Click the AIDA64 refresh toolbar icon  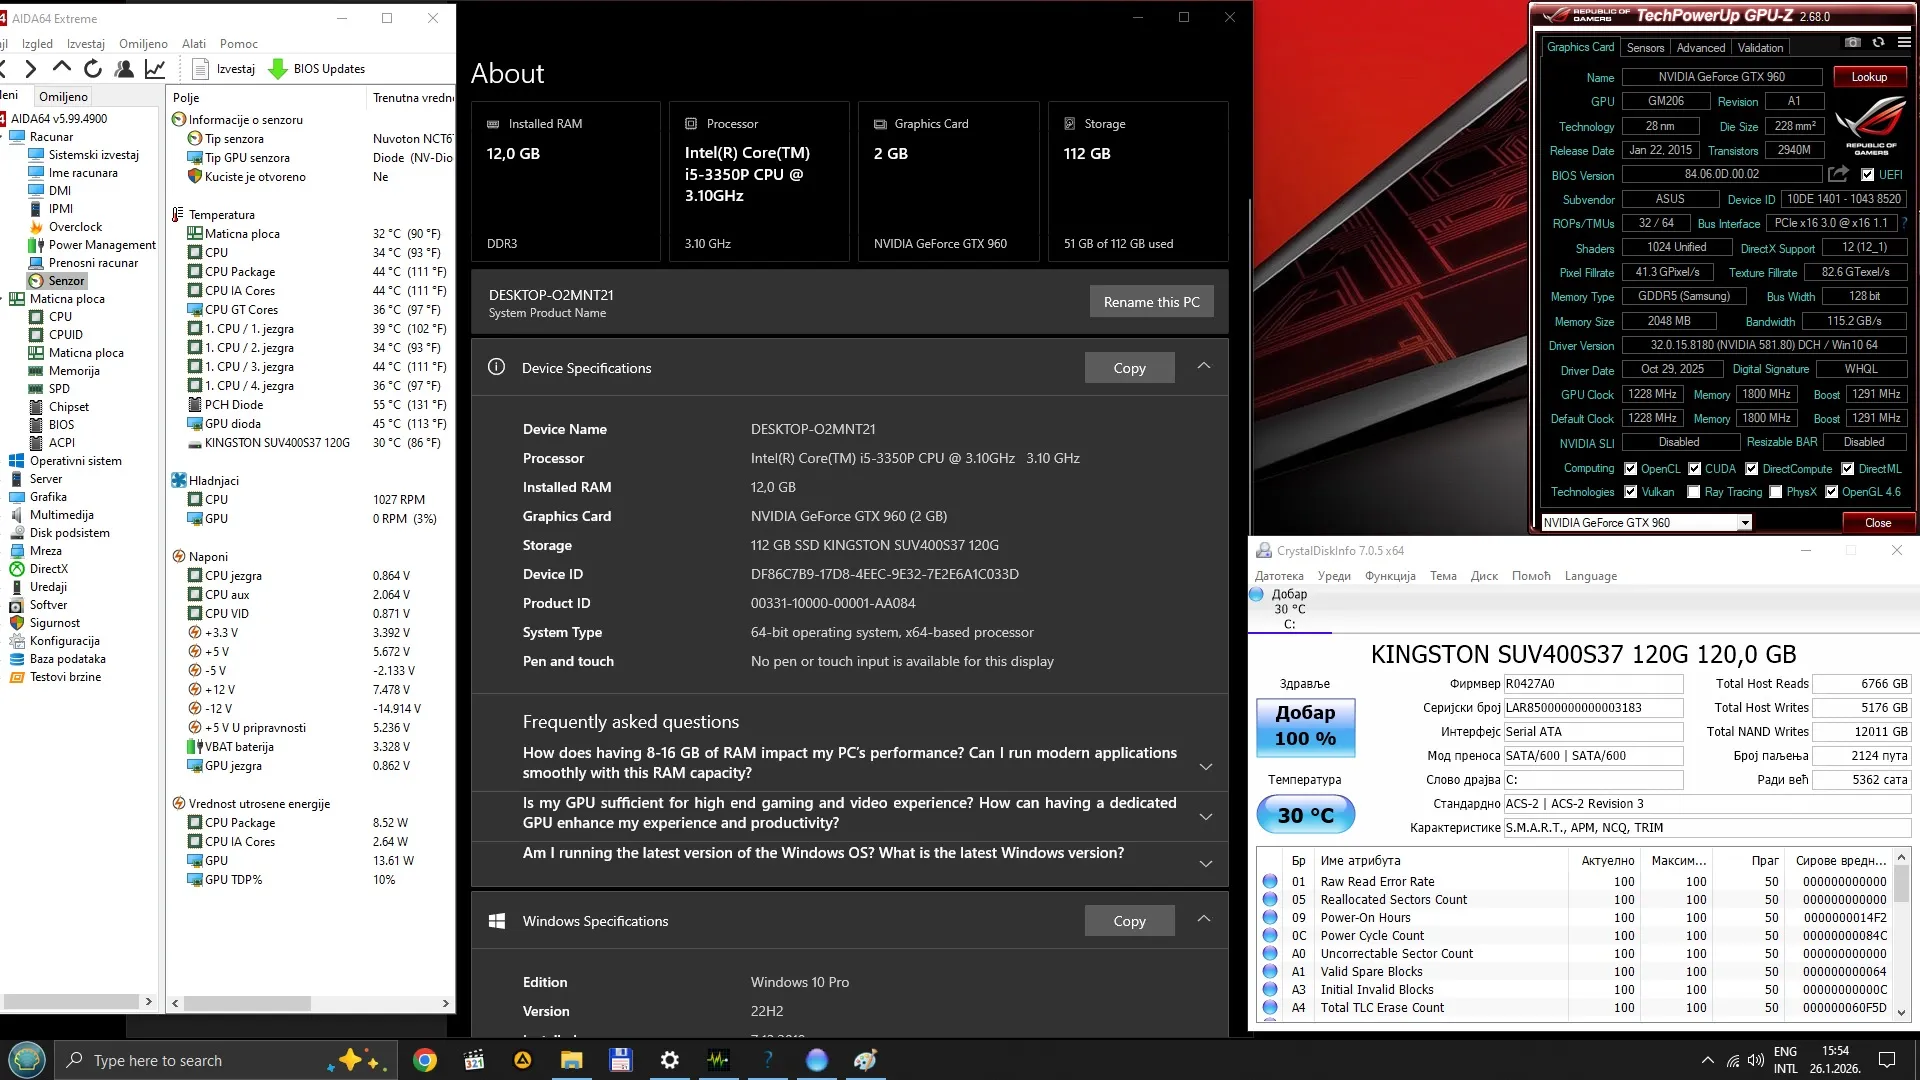pos(93,68)
